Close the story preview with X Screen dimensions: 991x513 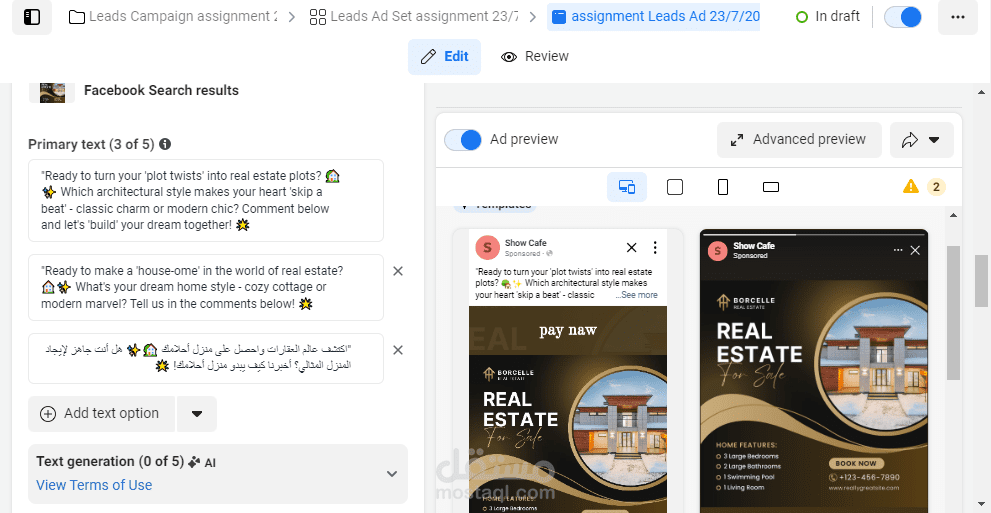click(915, 251)
